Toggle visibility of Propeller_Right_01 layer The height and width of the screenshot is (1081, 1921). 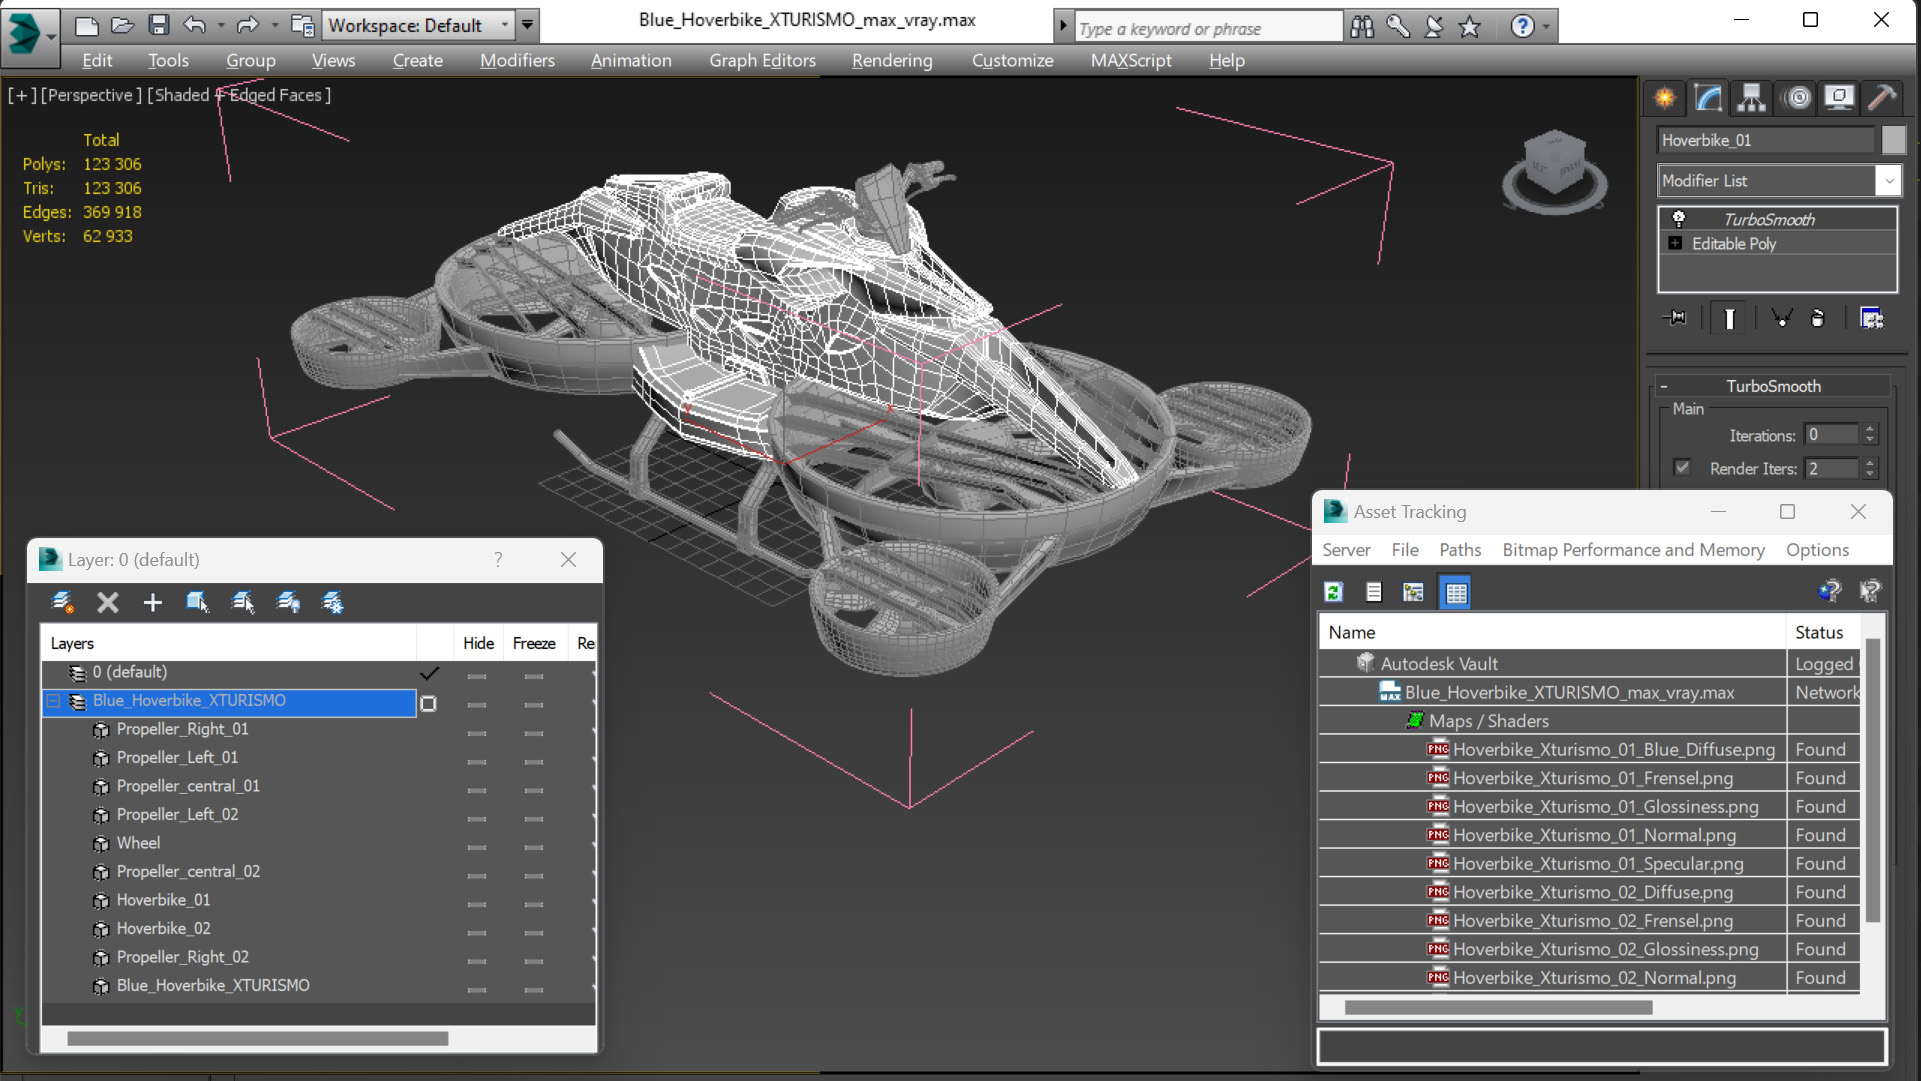(x=478, y=729)
